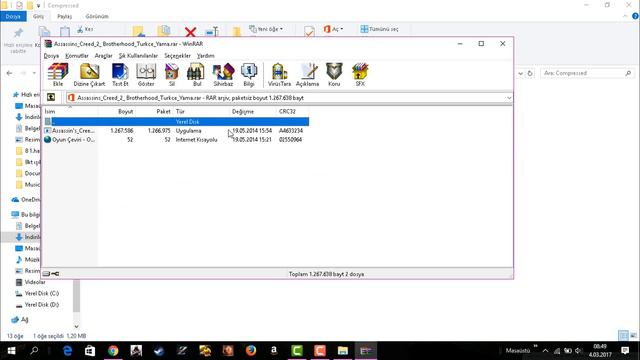Open File Explorer from the taskbar
The image size is (640, 360).
click(x=342, y=351)
